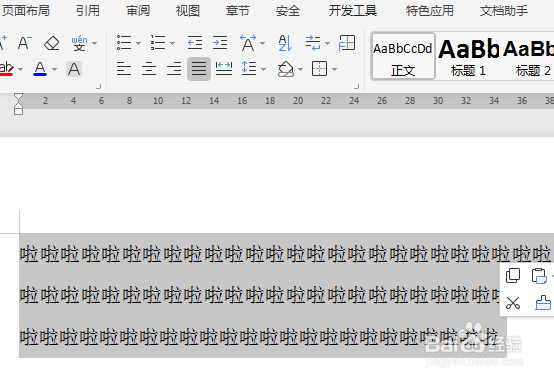The image size is (554, 381).
Task: Open the 章节 tab
Action: coord(238,11)
